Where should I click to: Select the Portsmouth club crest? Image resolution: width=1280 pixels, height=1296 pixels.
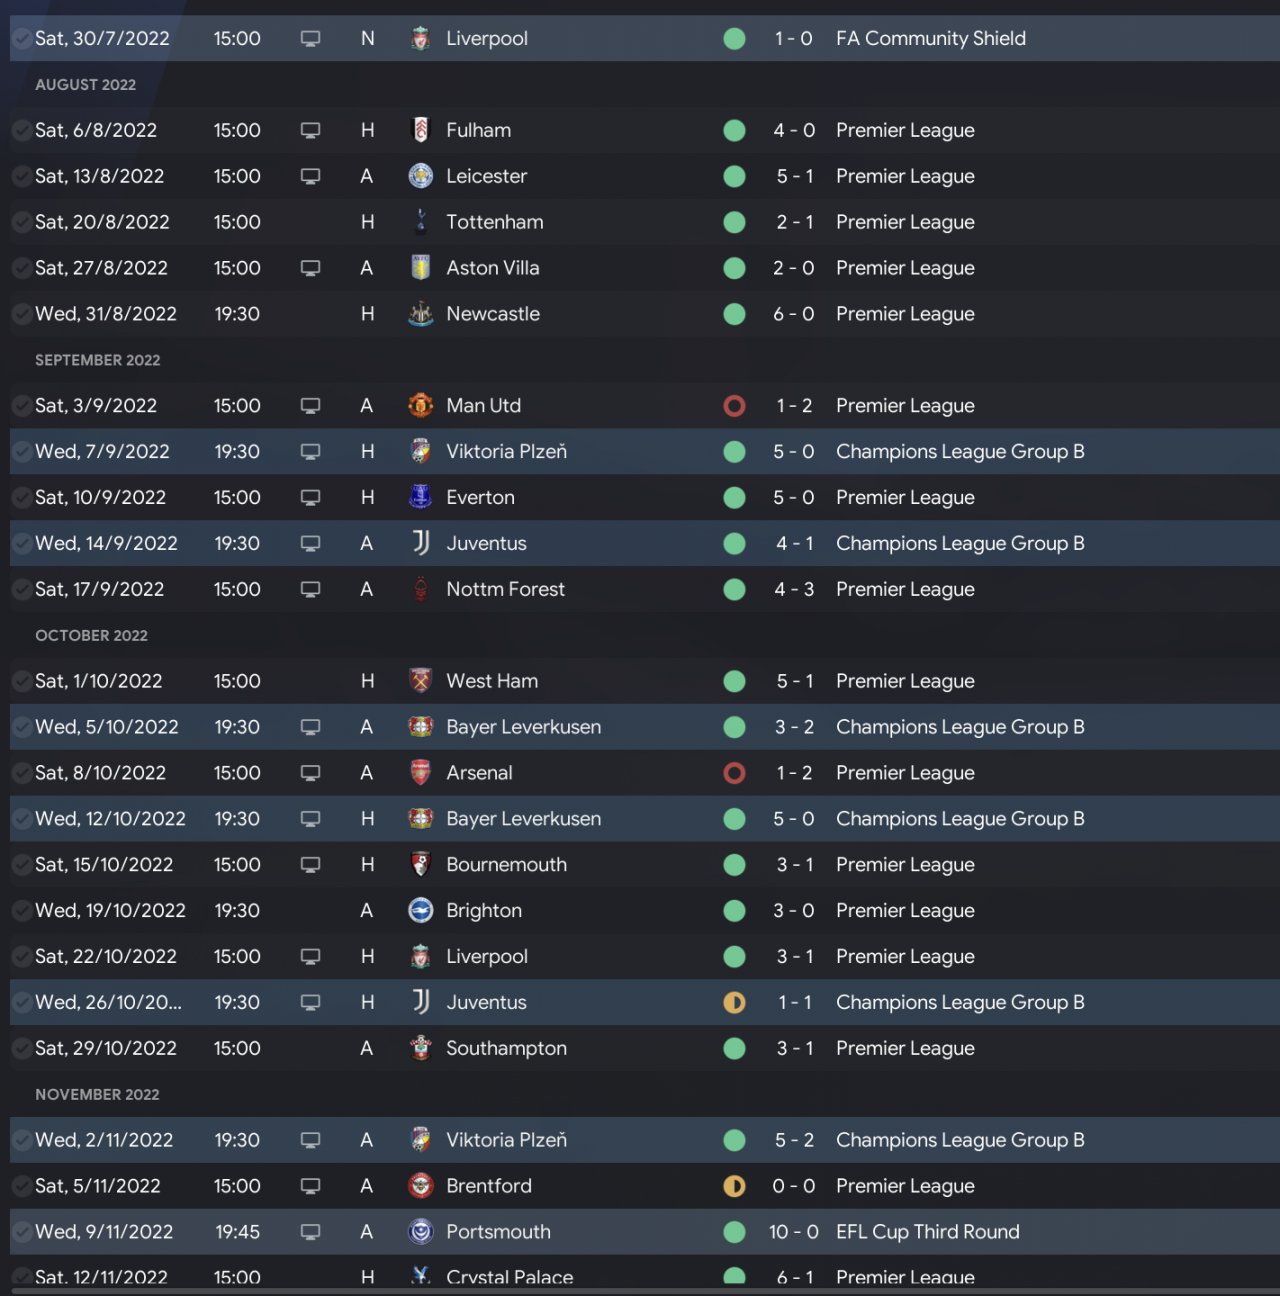[x=421, y=1232]
